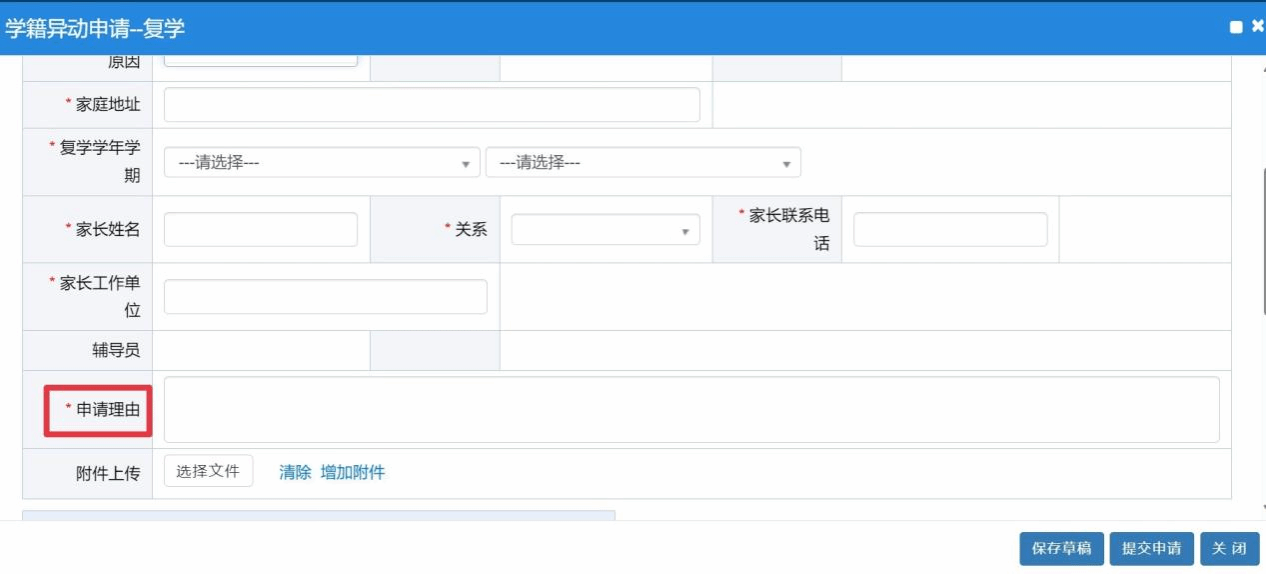The image size is (1266, 574).
Task: Select the 家长工作单位 text field
Action: (x=325, y=297)
